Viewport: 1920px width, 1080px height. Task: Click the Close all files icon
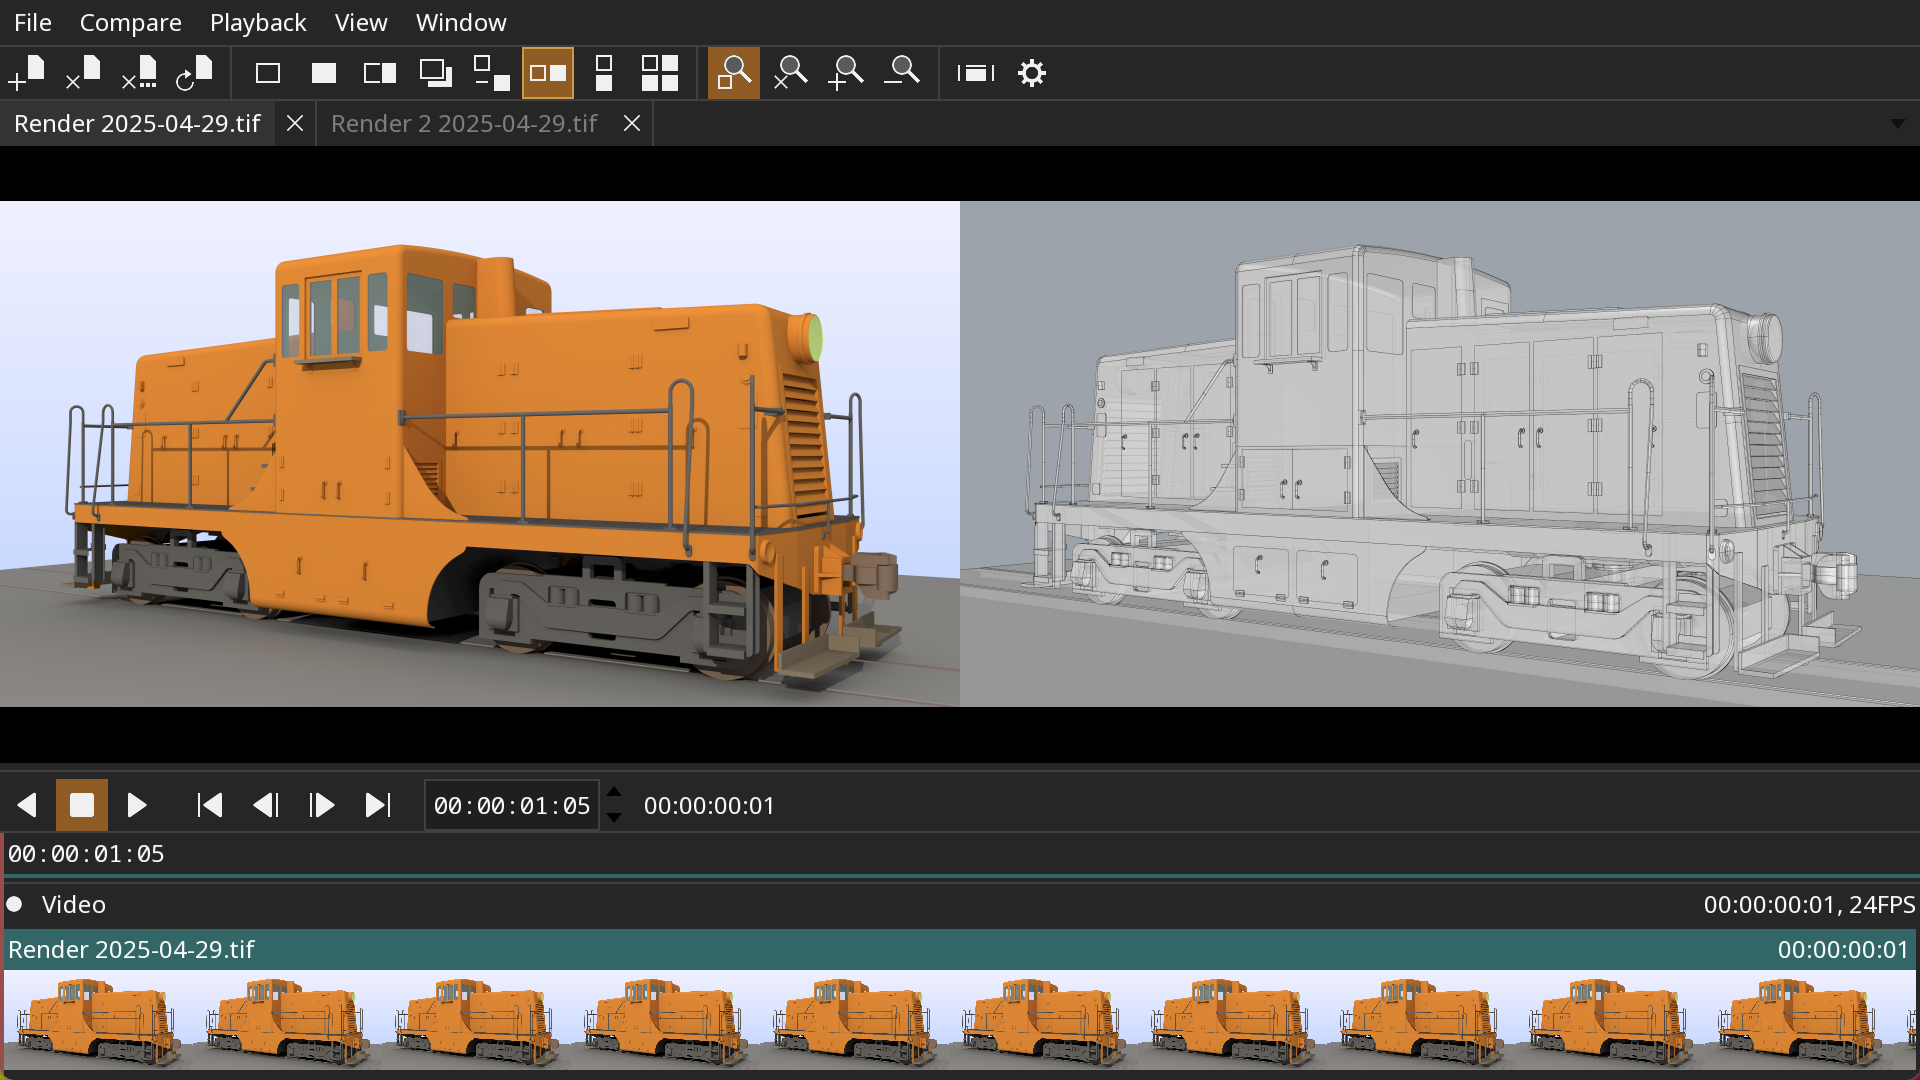tap(139, 73)
